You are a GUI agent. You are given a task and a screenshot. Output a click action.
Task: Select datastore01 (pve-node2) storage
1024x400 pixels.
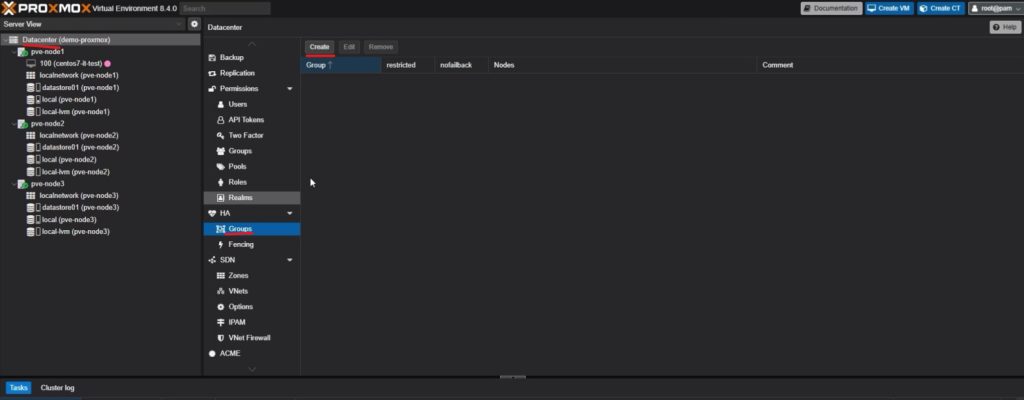80,147
